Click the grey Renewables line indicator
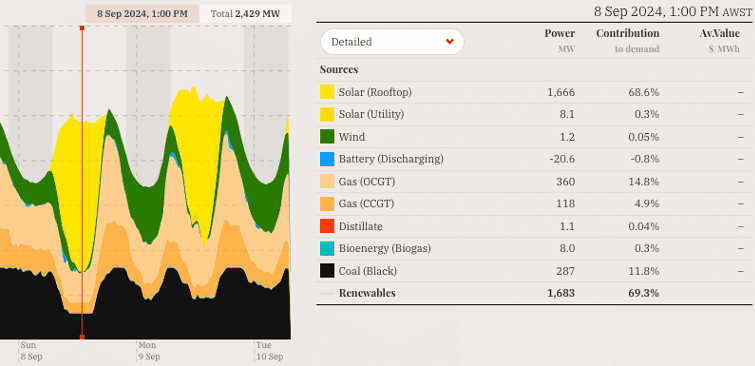The image size is (755, 366). pos(327,293)
